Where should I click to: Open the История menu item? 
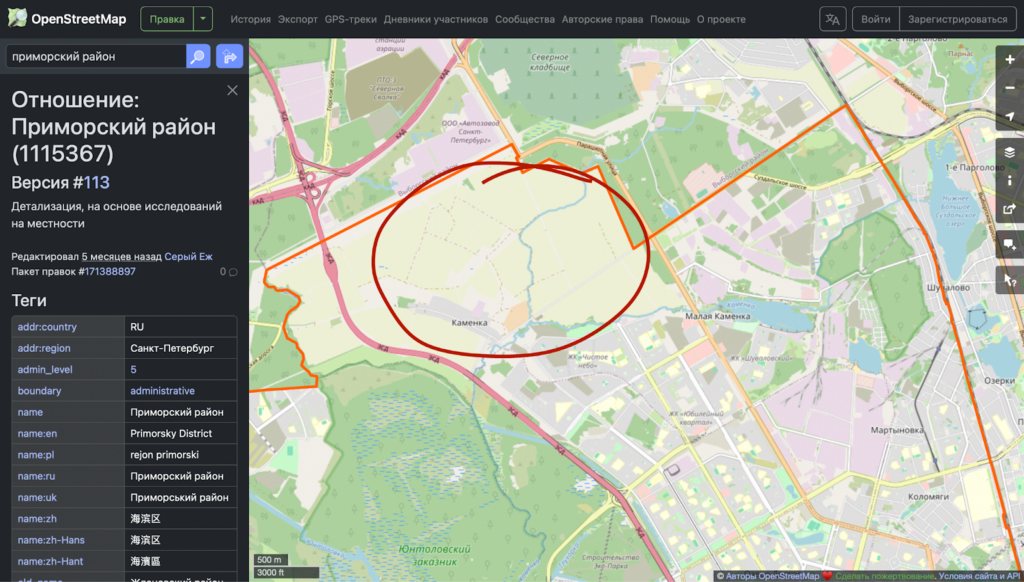point(250,19)
